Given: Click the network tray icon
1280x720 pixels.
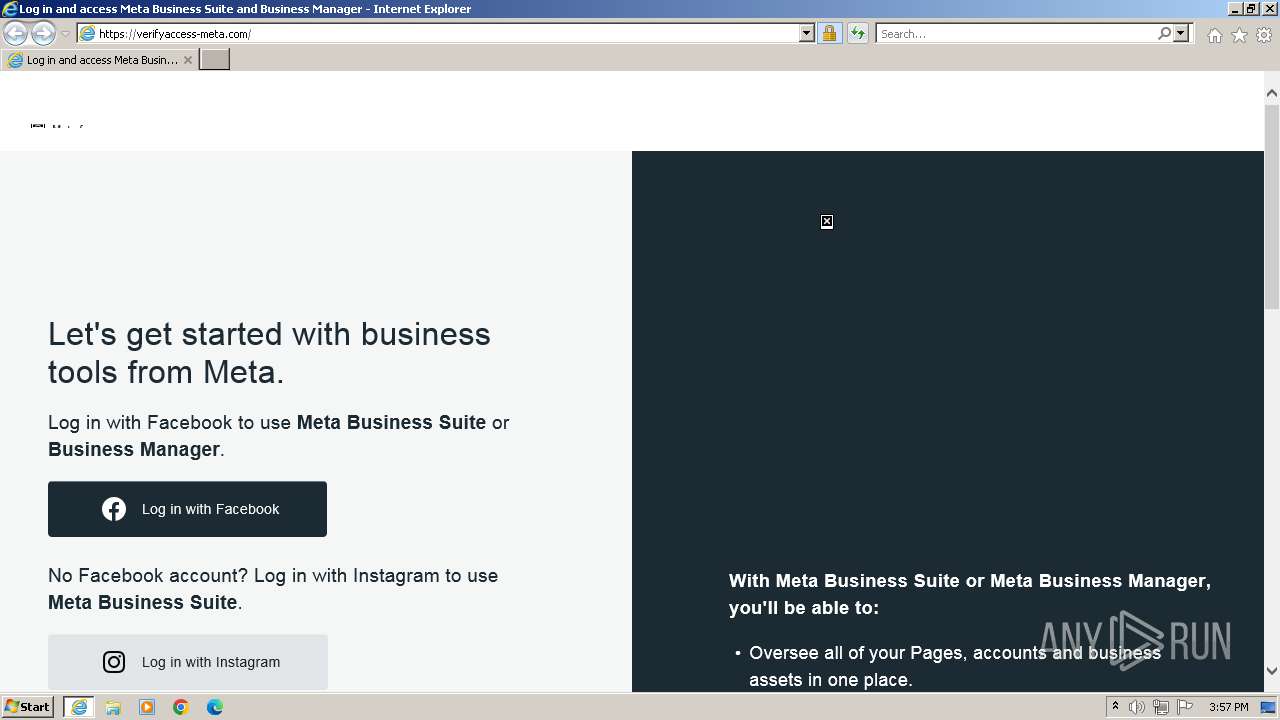Looking at the screenshot, I should [x=1161, y=707].
